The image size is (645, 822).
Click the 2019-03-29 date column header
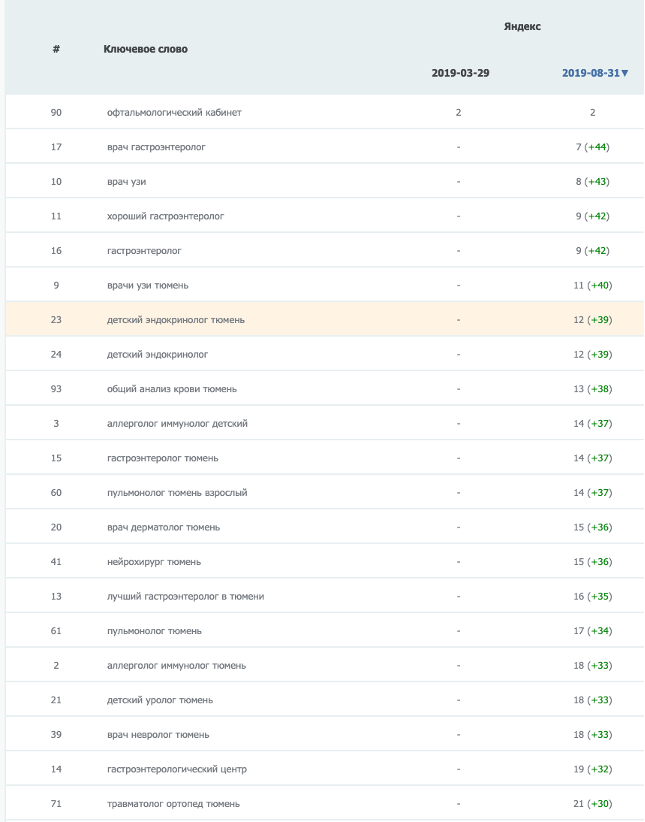[x=460, y=73]
